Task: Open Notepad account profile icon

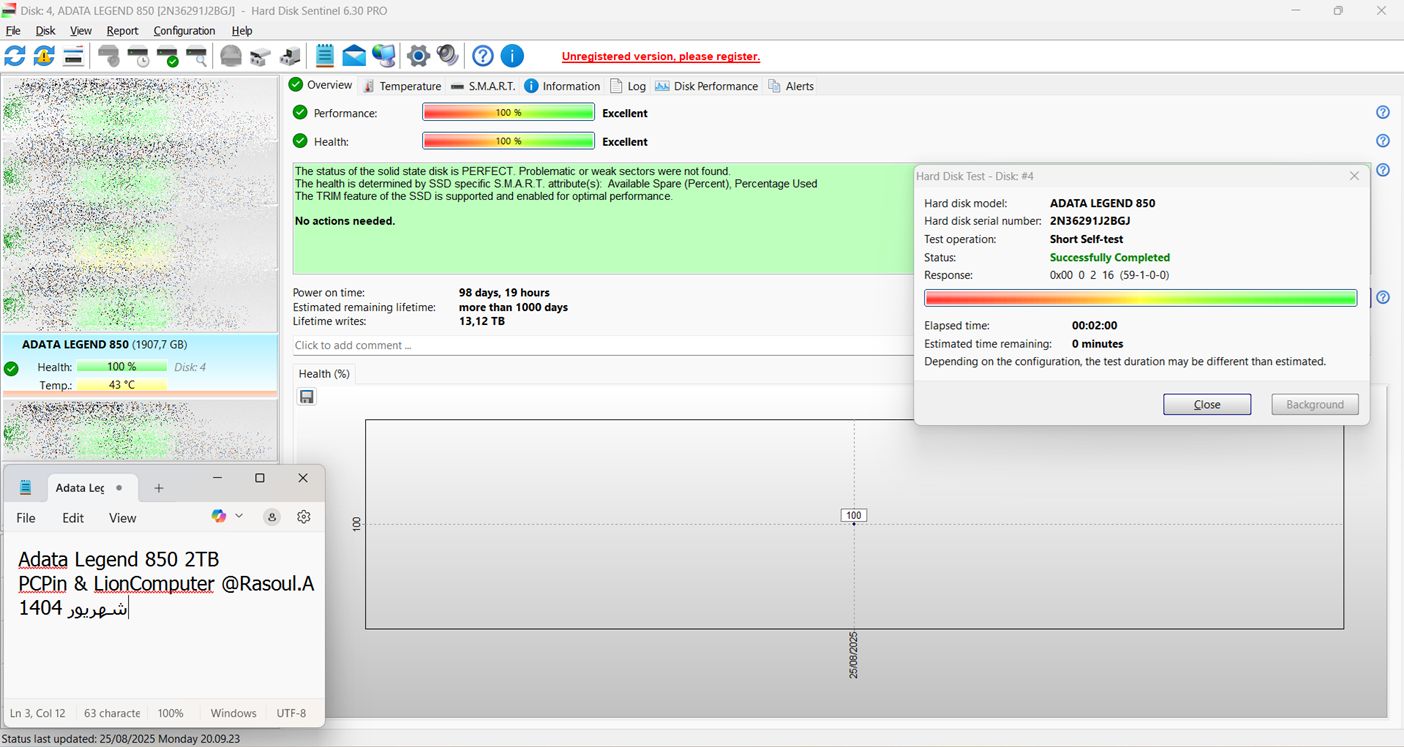Action: point(271,517)
